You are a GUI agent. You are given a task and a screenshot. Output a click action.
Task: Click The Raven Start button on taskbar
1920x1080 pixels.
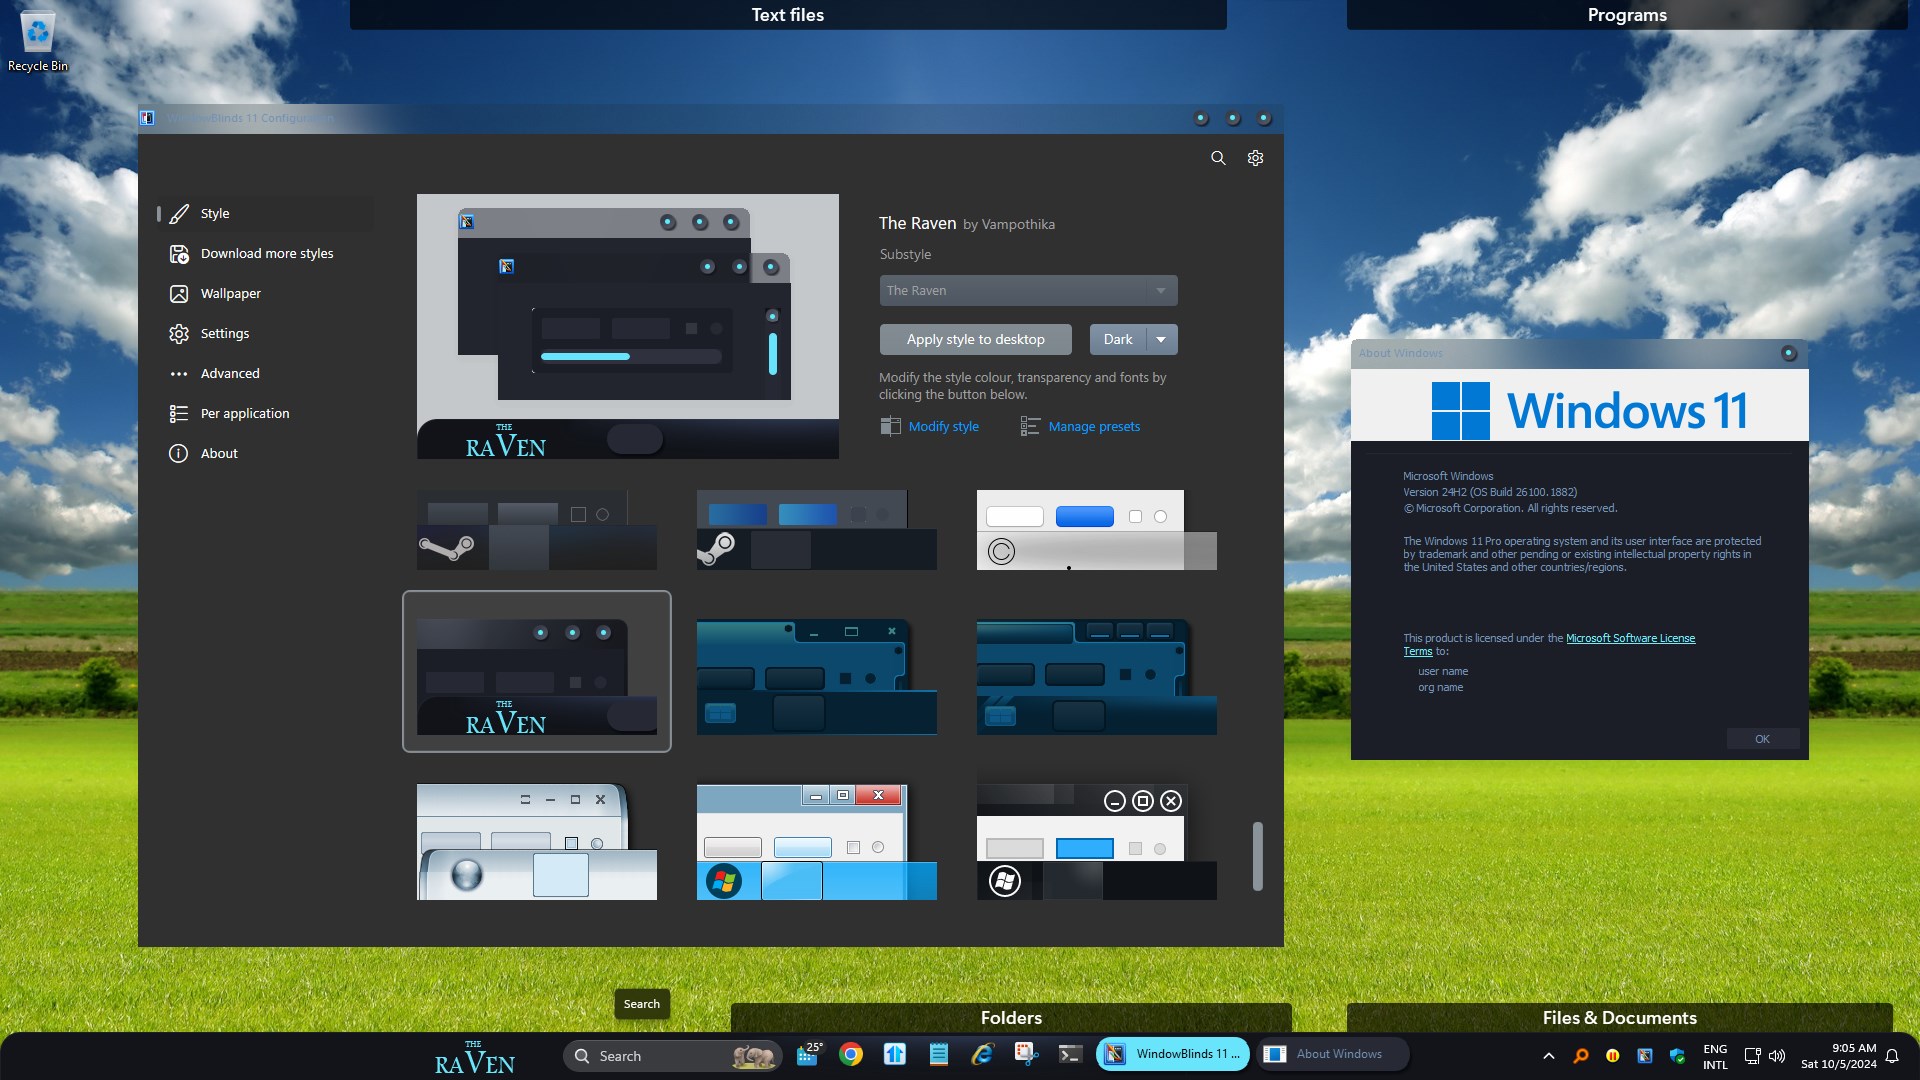475,1056
